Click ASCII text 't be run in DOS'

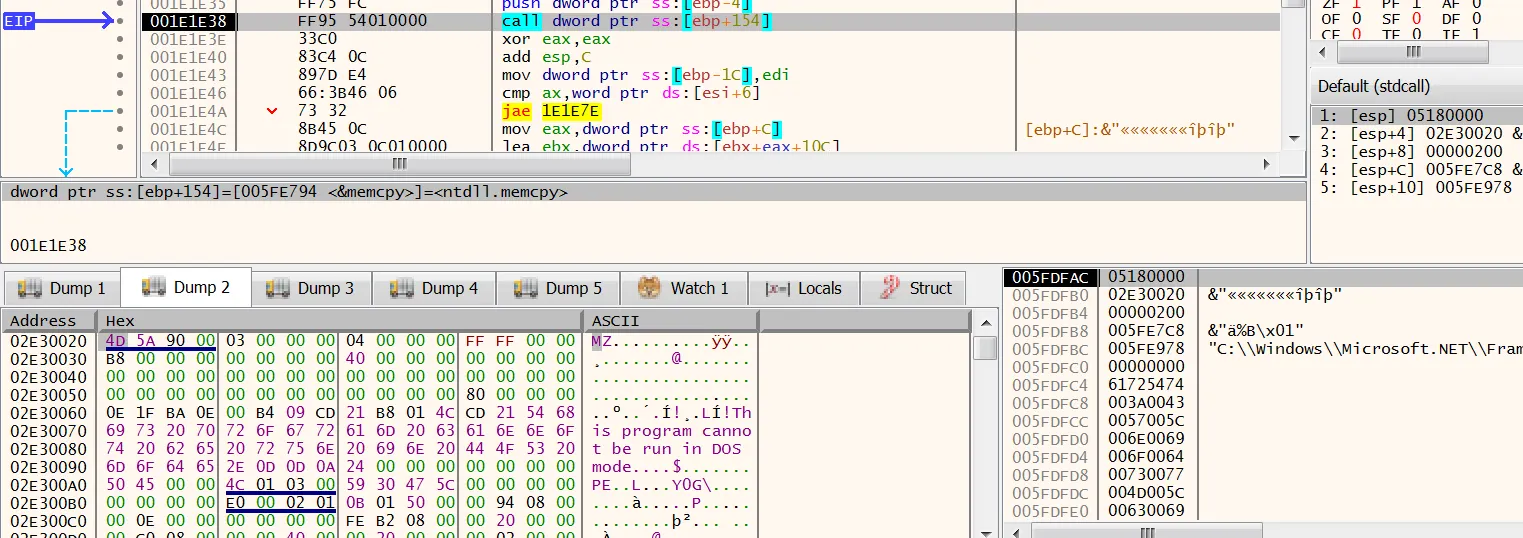pyautogui.click(x=666, y=449)
